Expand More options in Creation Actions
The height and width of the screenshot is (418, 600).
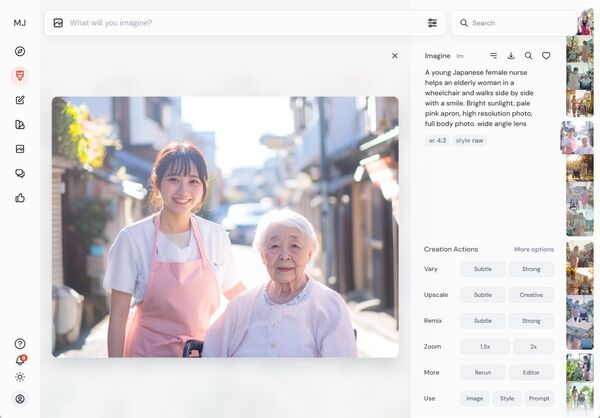coord(534,249)
